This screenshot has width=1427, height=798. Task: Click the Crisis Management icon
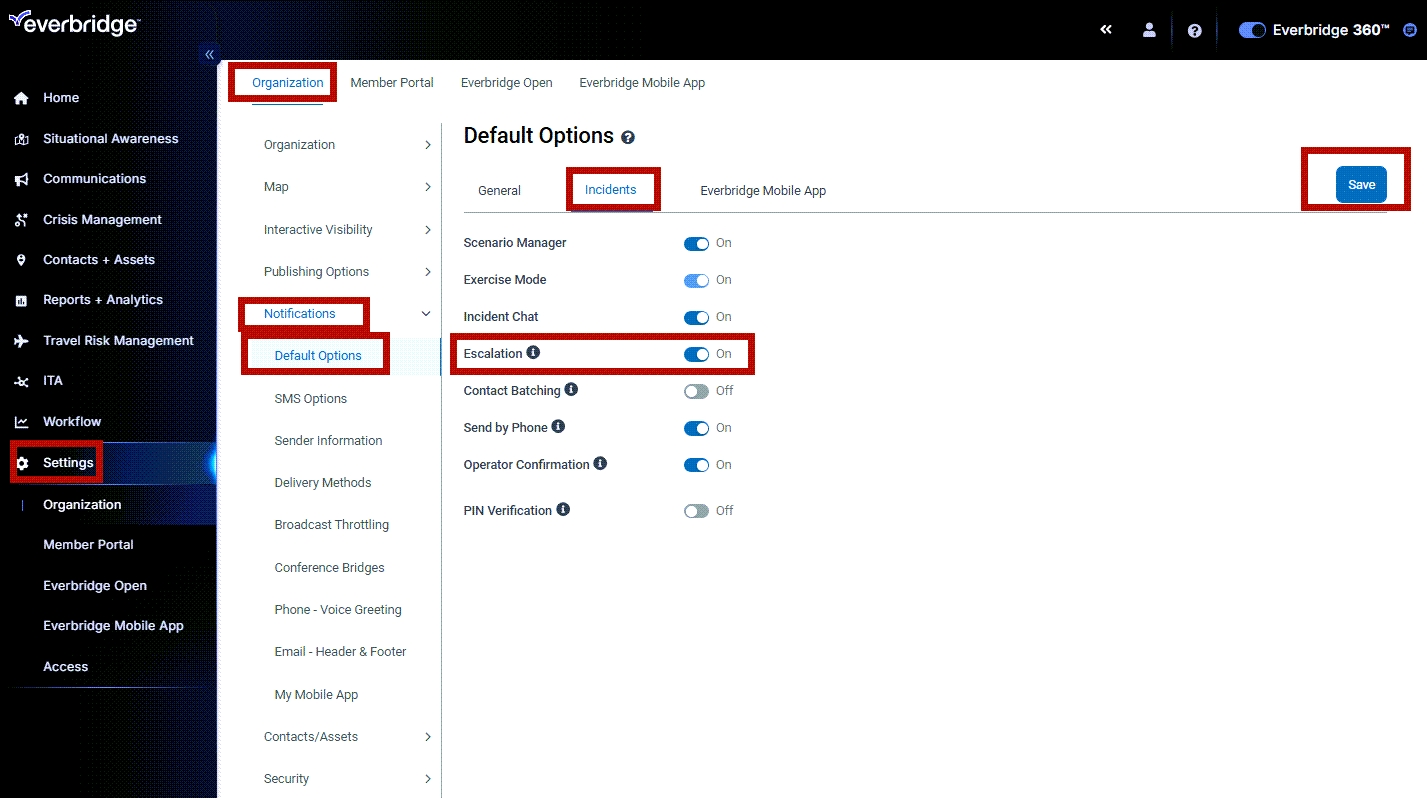(x=21, y=220)
